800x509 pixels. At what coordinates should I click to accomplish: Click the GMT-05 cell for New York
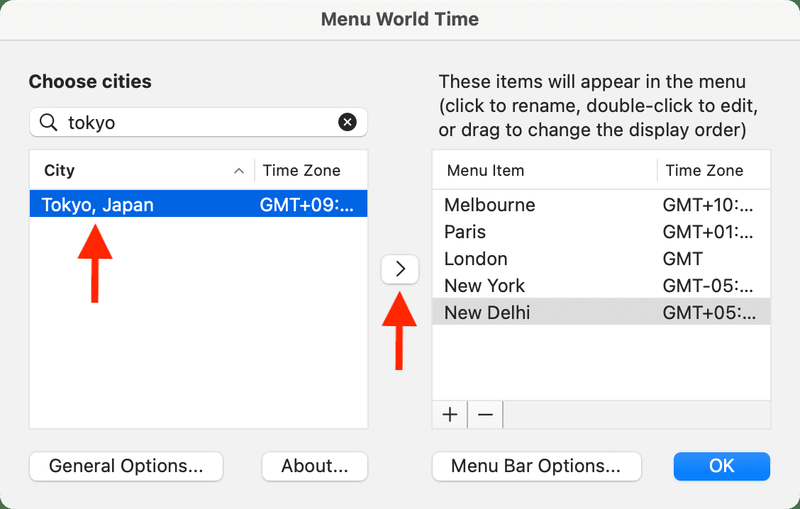(x=708, y=286)
